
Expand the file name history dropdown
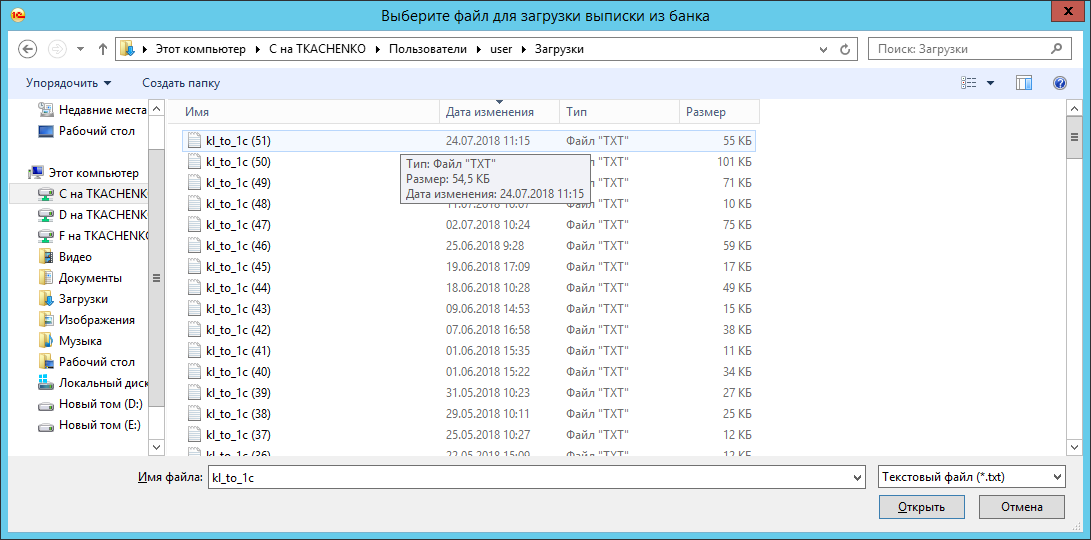tap(856, 479)
